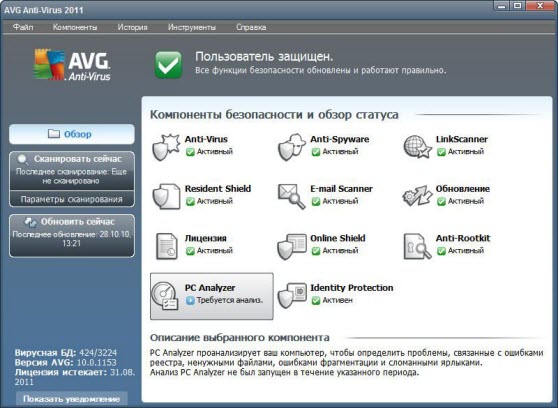Click the AVG Anti-Virus logo
Image resolution: width=558 pixels, height=408 pixels.
point(72,64)
